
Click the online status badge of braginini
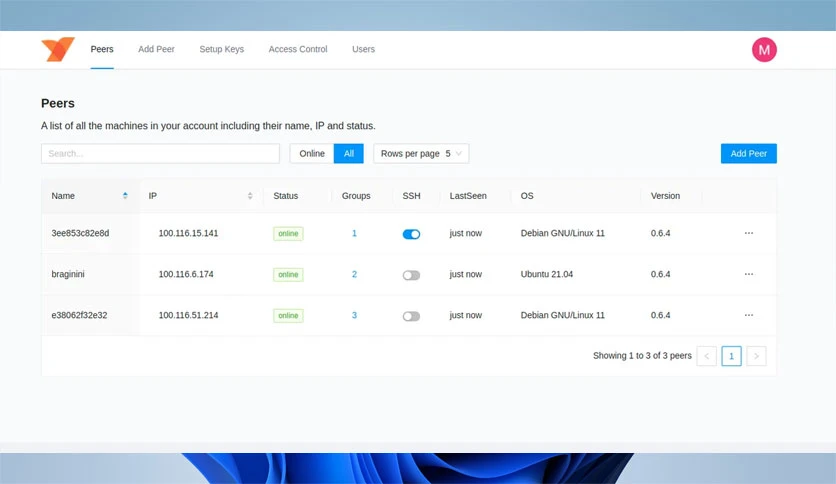pos(288,275)
